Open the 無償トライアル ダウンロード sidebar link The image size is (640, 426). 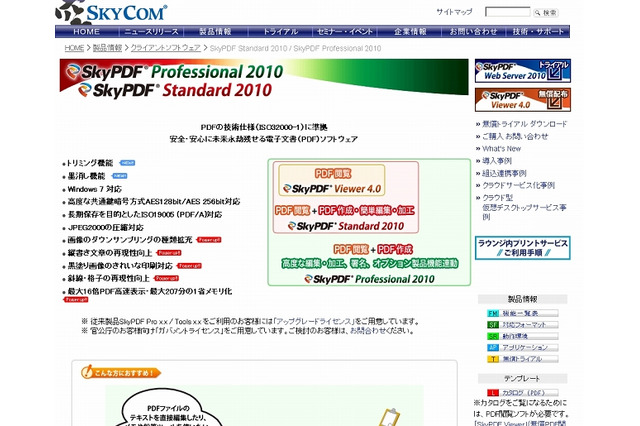click(524, 124)
